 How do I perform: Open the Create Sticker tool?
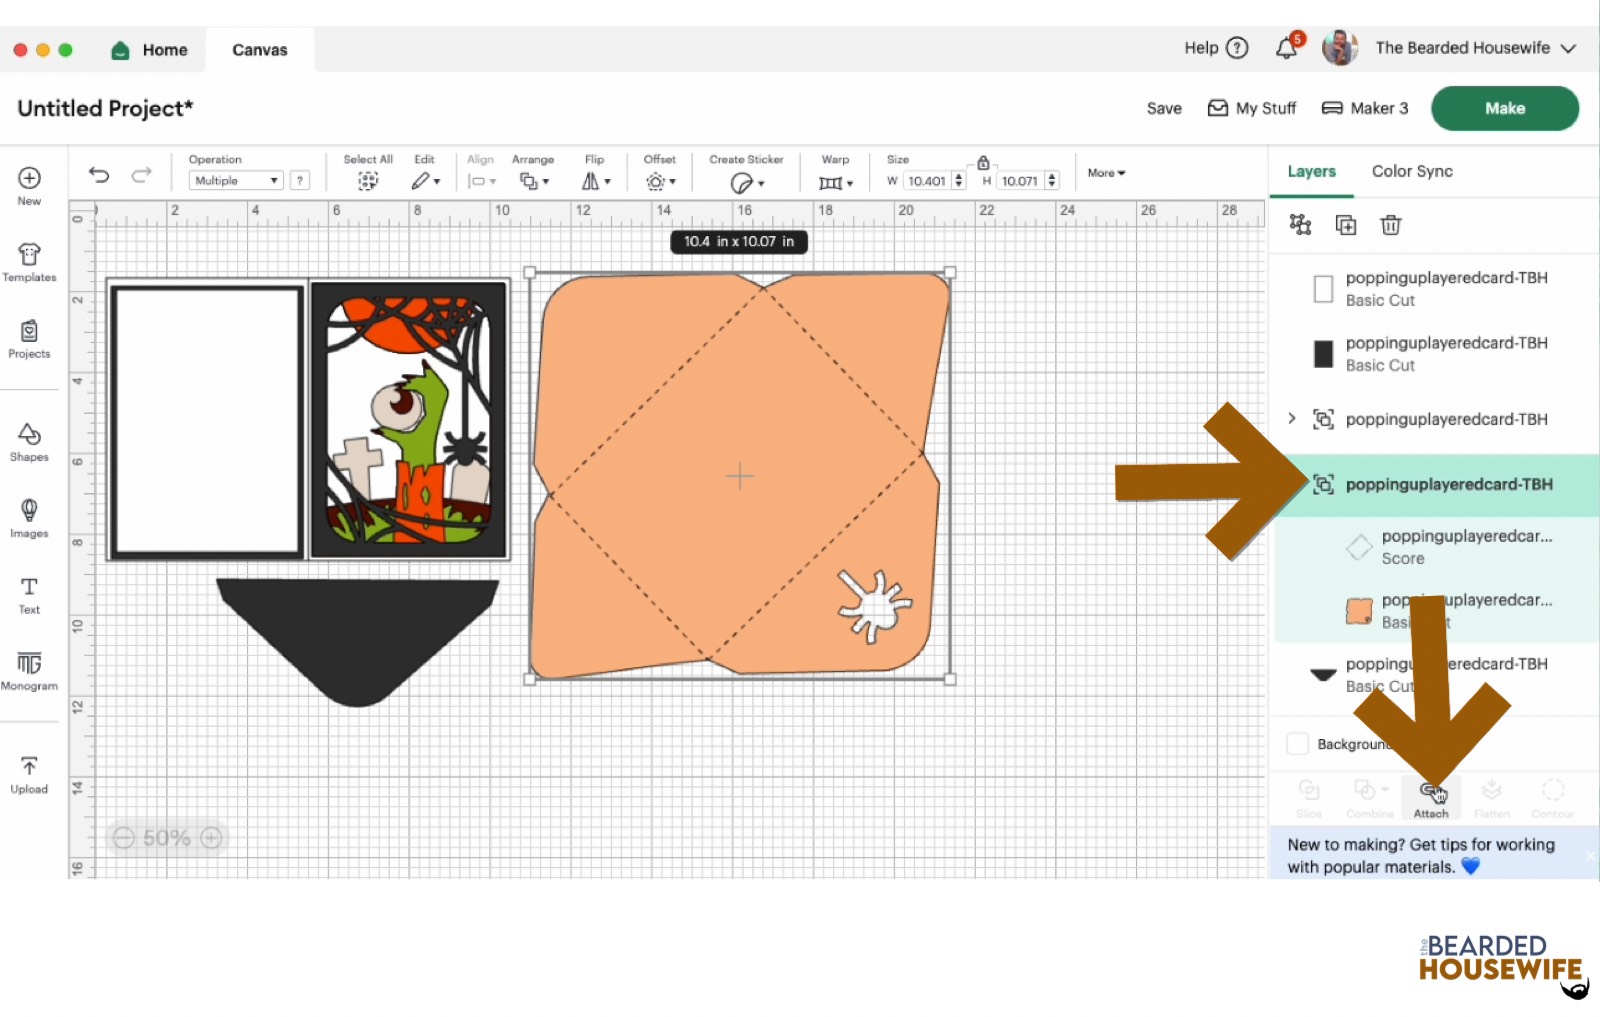click(x=740, y=180)
